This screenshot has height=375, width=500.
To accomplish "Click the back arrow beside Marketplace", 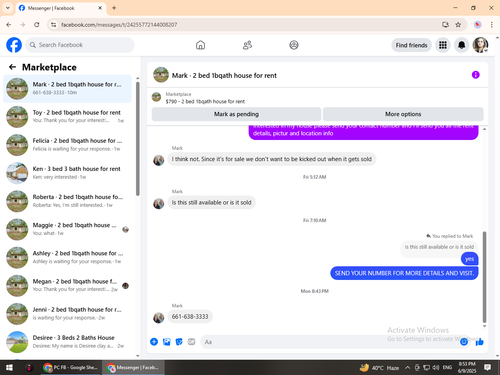I will (x=12, y=67).
